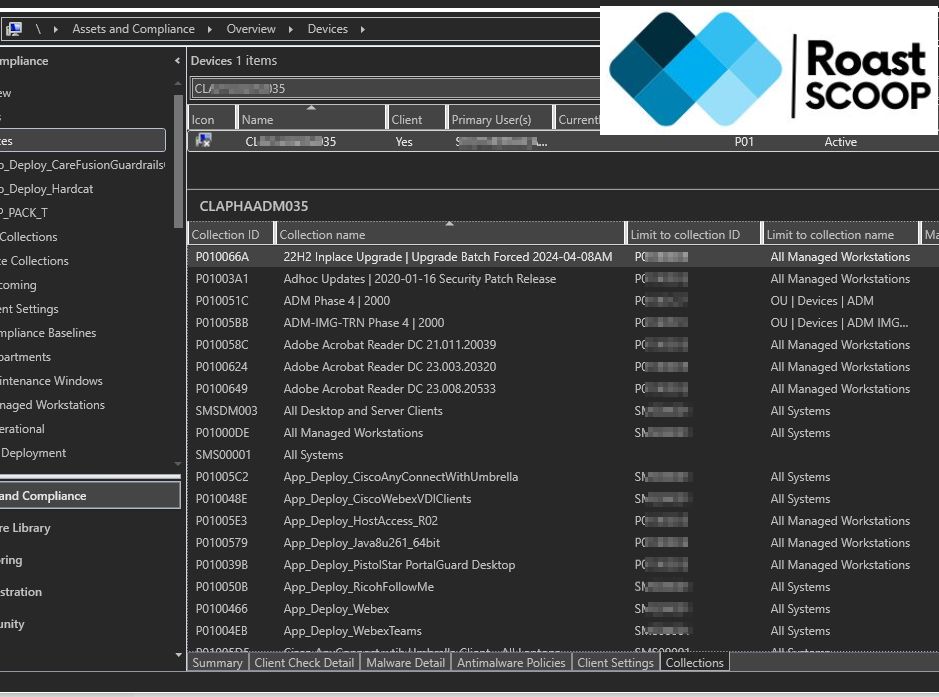This screenshot has width=939, height=697.
Task: Click the navigation pane scroll-up arrow
Action: 178,83
